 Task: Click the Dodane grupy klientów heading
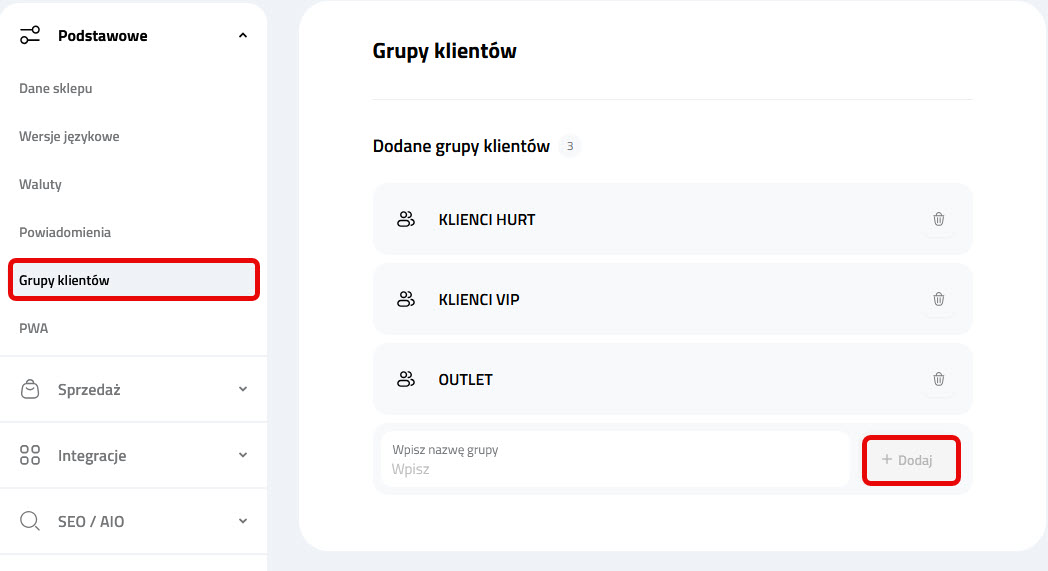coord(461,146)
